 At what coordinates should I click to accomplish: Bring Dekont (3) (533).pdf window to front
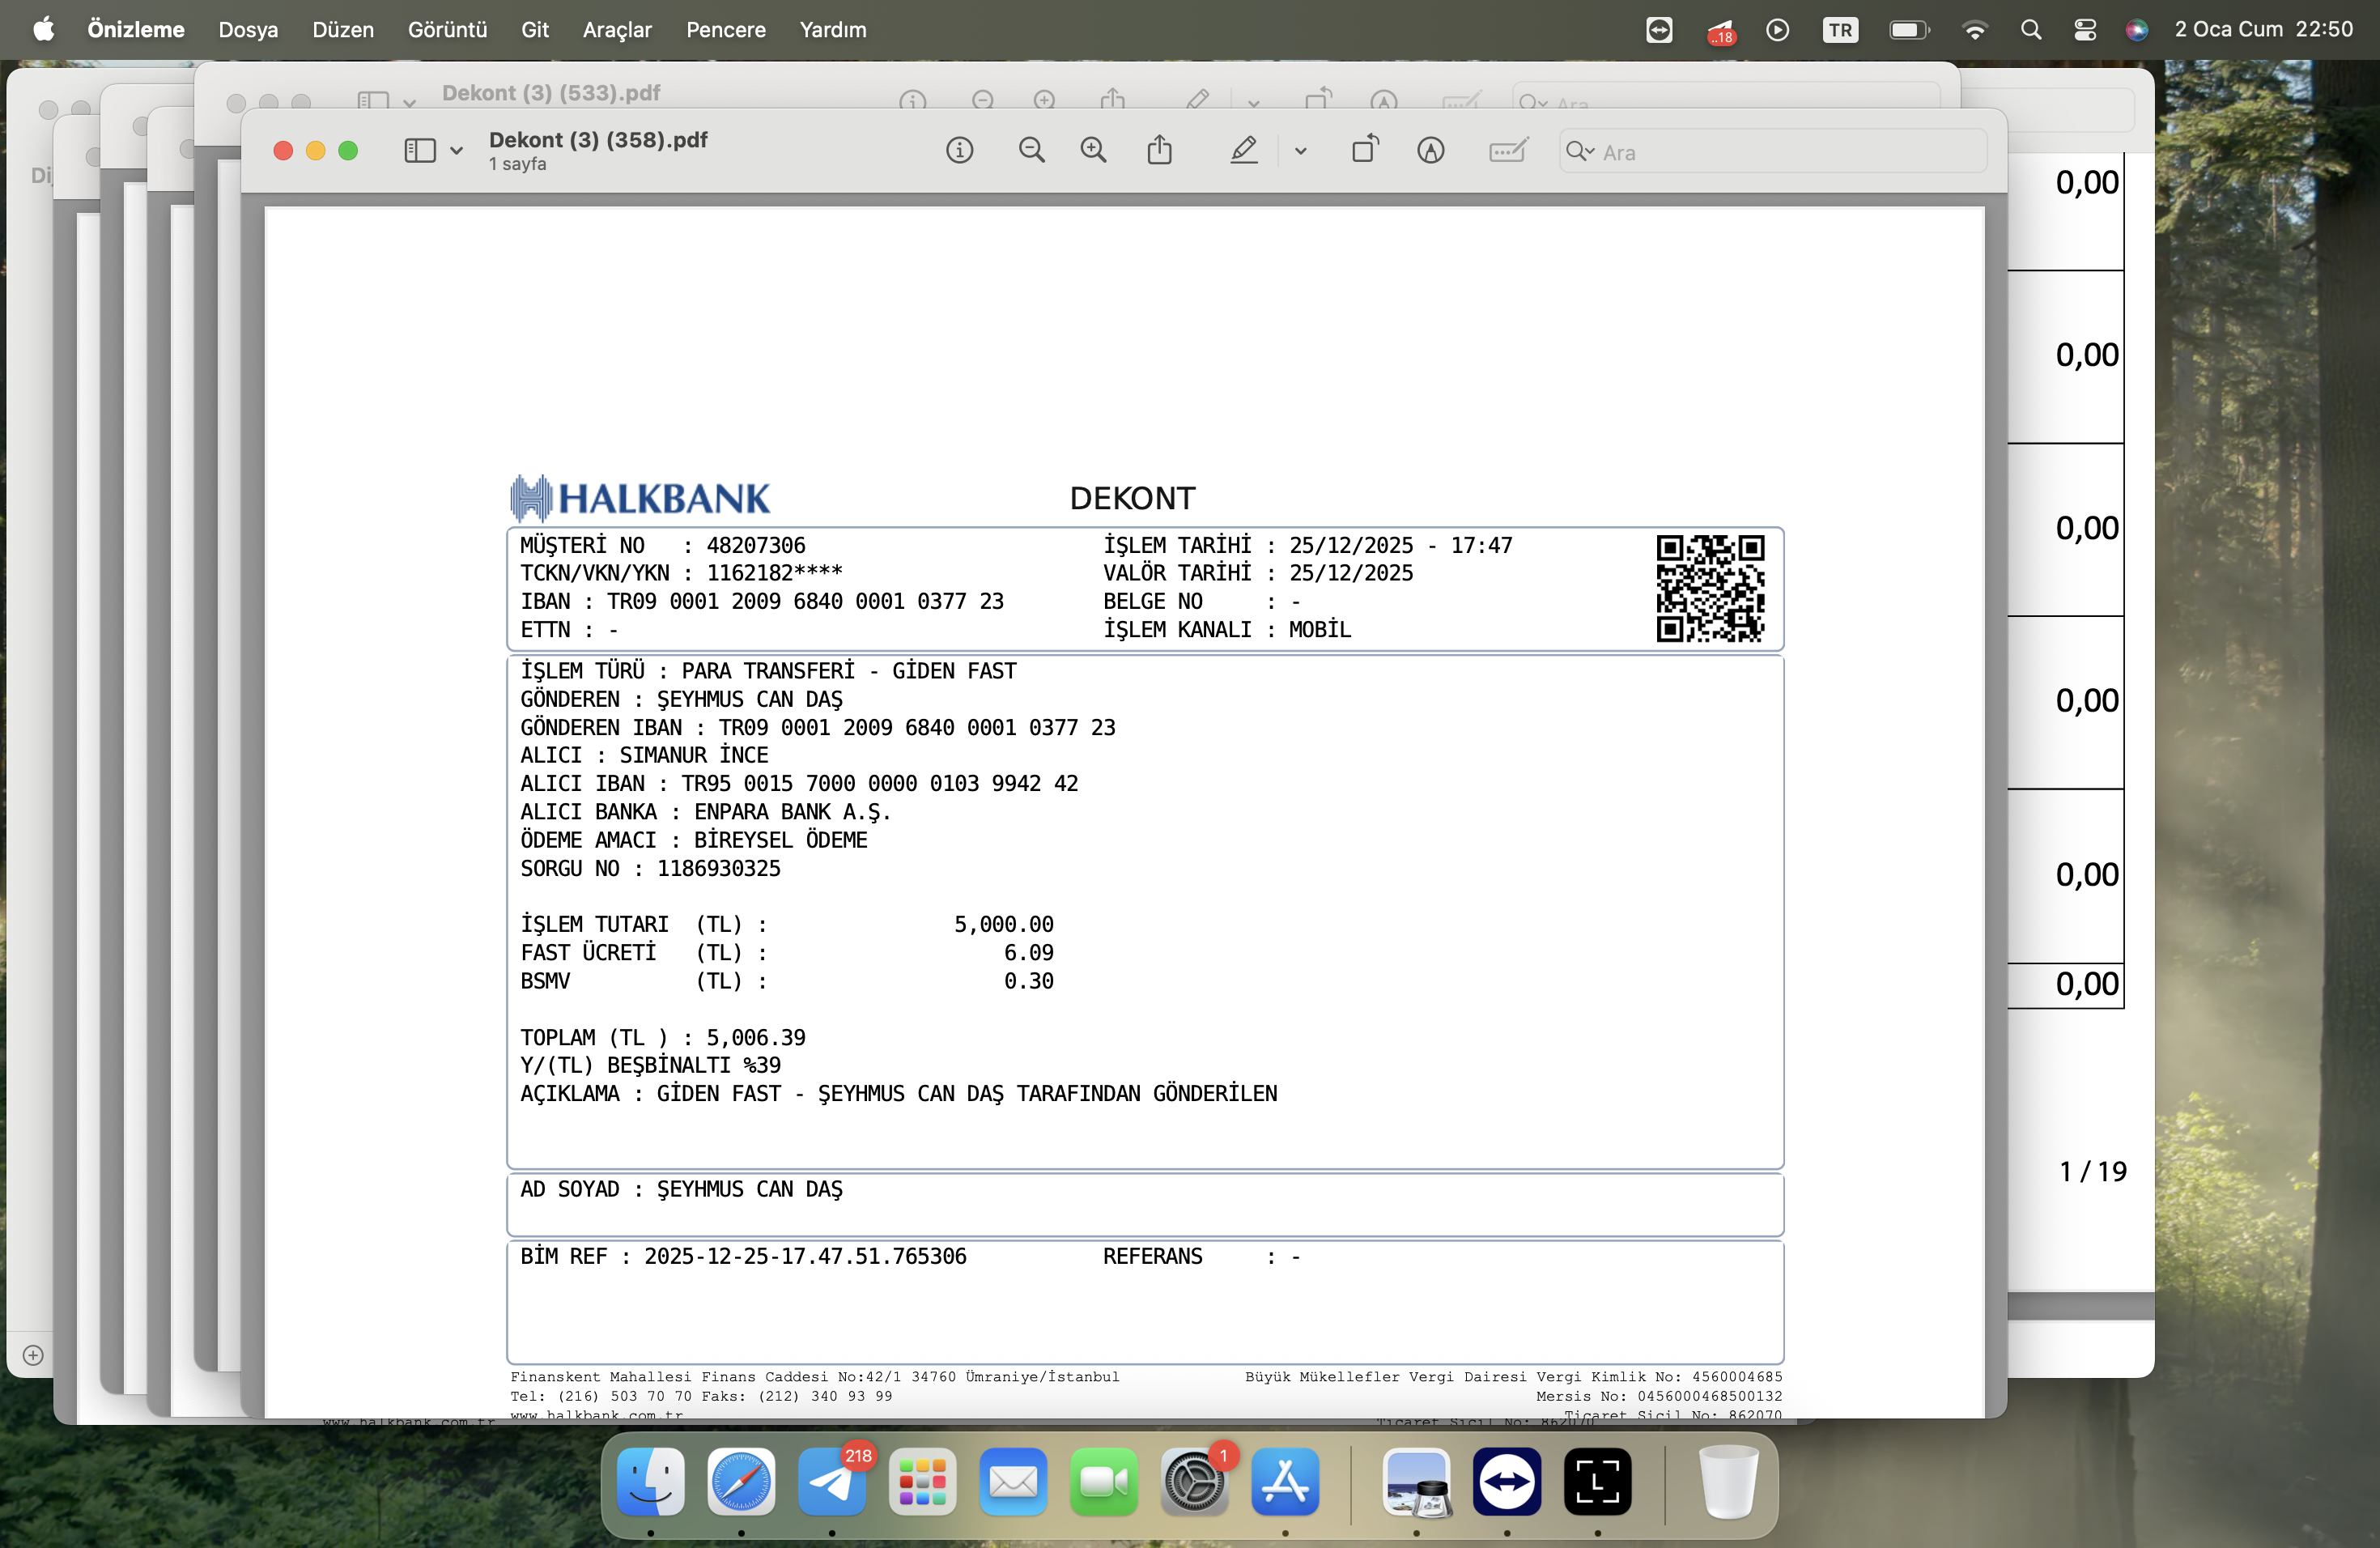click(551, 93)
